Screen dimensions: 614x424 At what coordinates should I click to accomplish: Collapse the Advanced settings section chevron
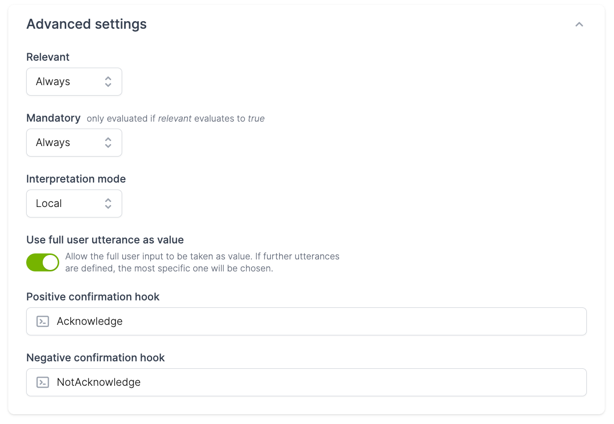click(579, 25)
